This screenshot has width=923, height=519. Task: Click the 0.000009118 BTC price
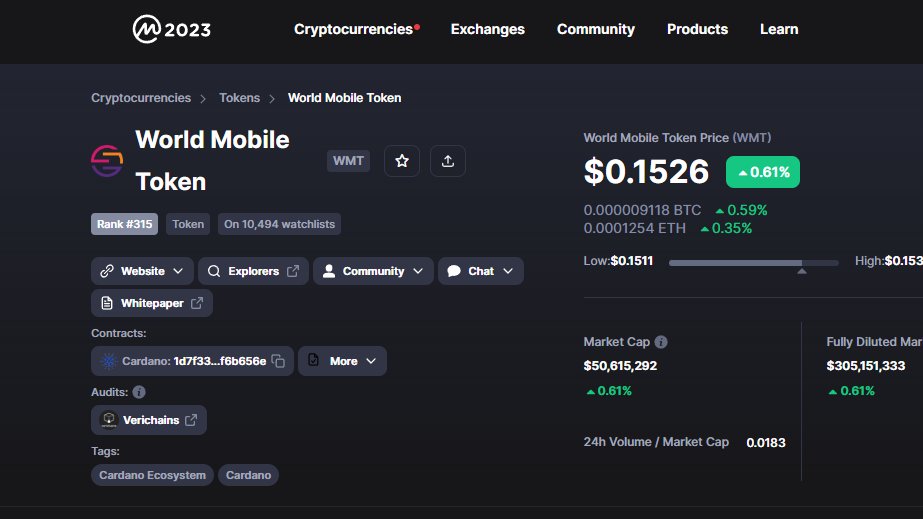[x=642, y=210]
